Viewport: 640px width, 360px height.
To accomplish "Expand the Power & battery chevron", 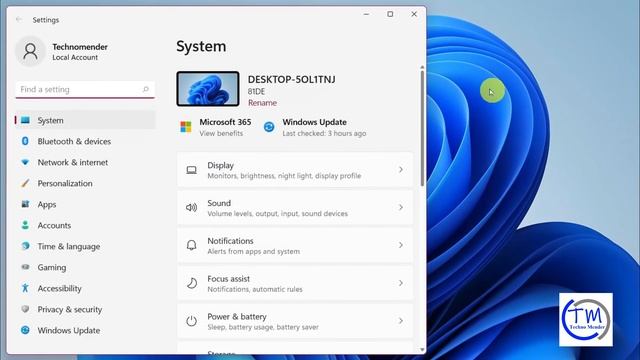I will pyautogui.click(x=400, y=321).
